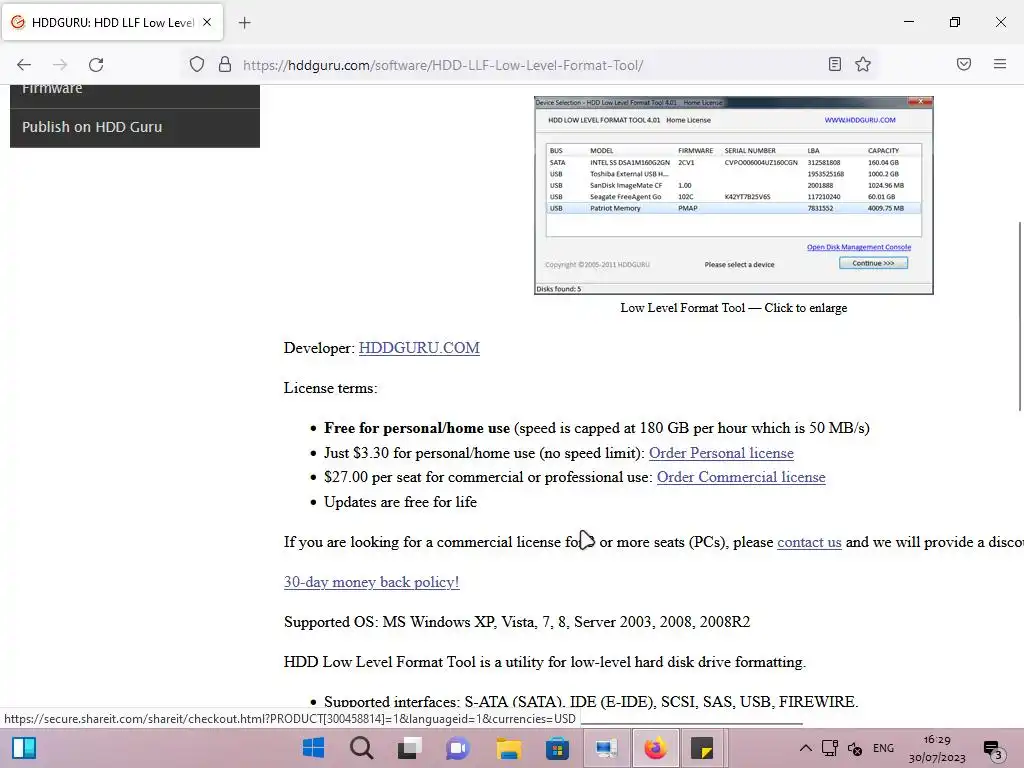
Task: Click the forward navigation arrow
Action: (60, 65)
